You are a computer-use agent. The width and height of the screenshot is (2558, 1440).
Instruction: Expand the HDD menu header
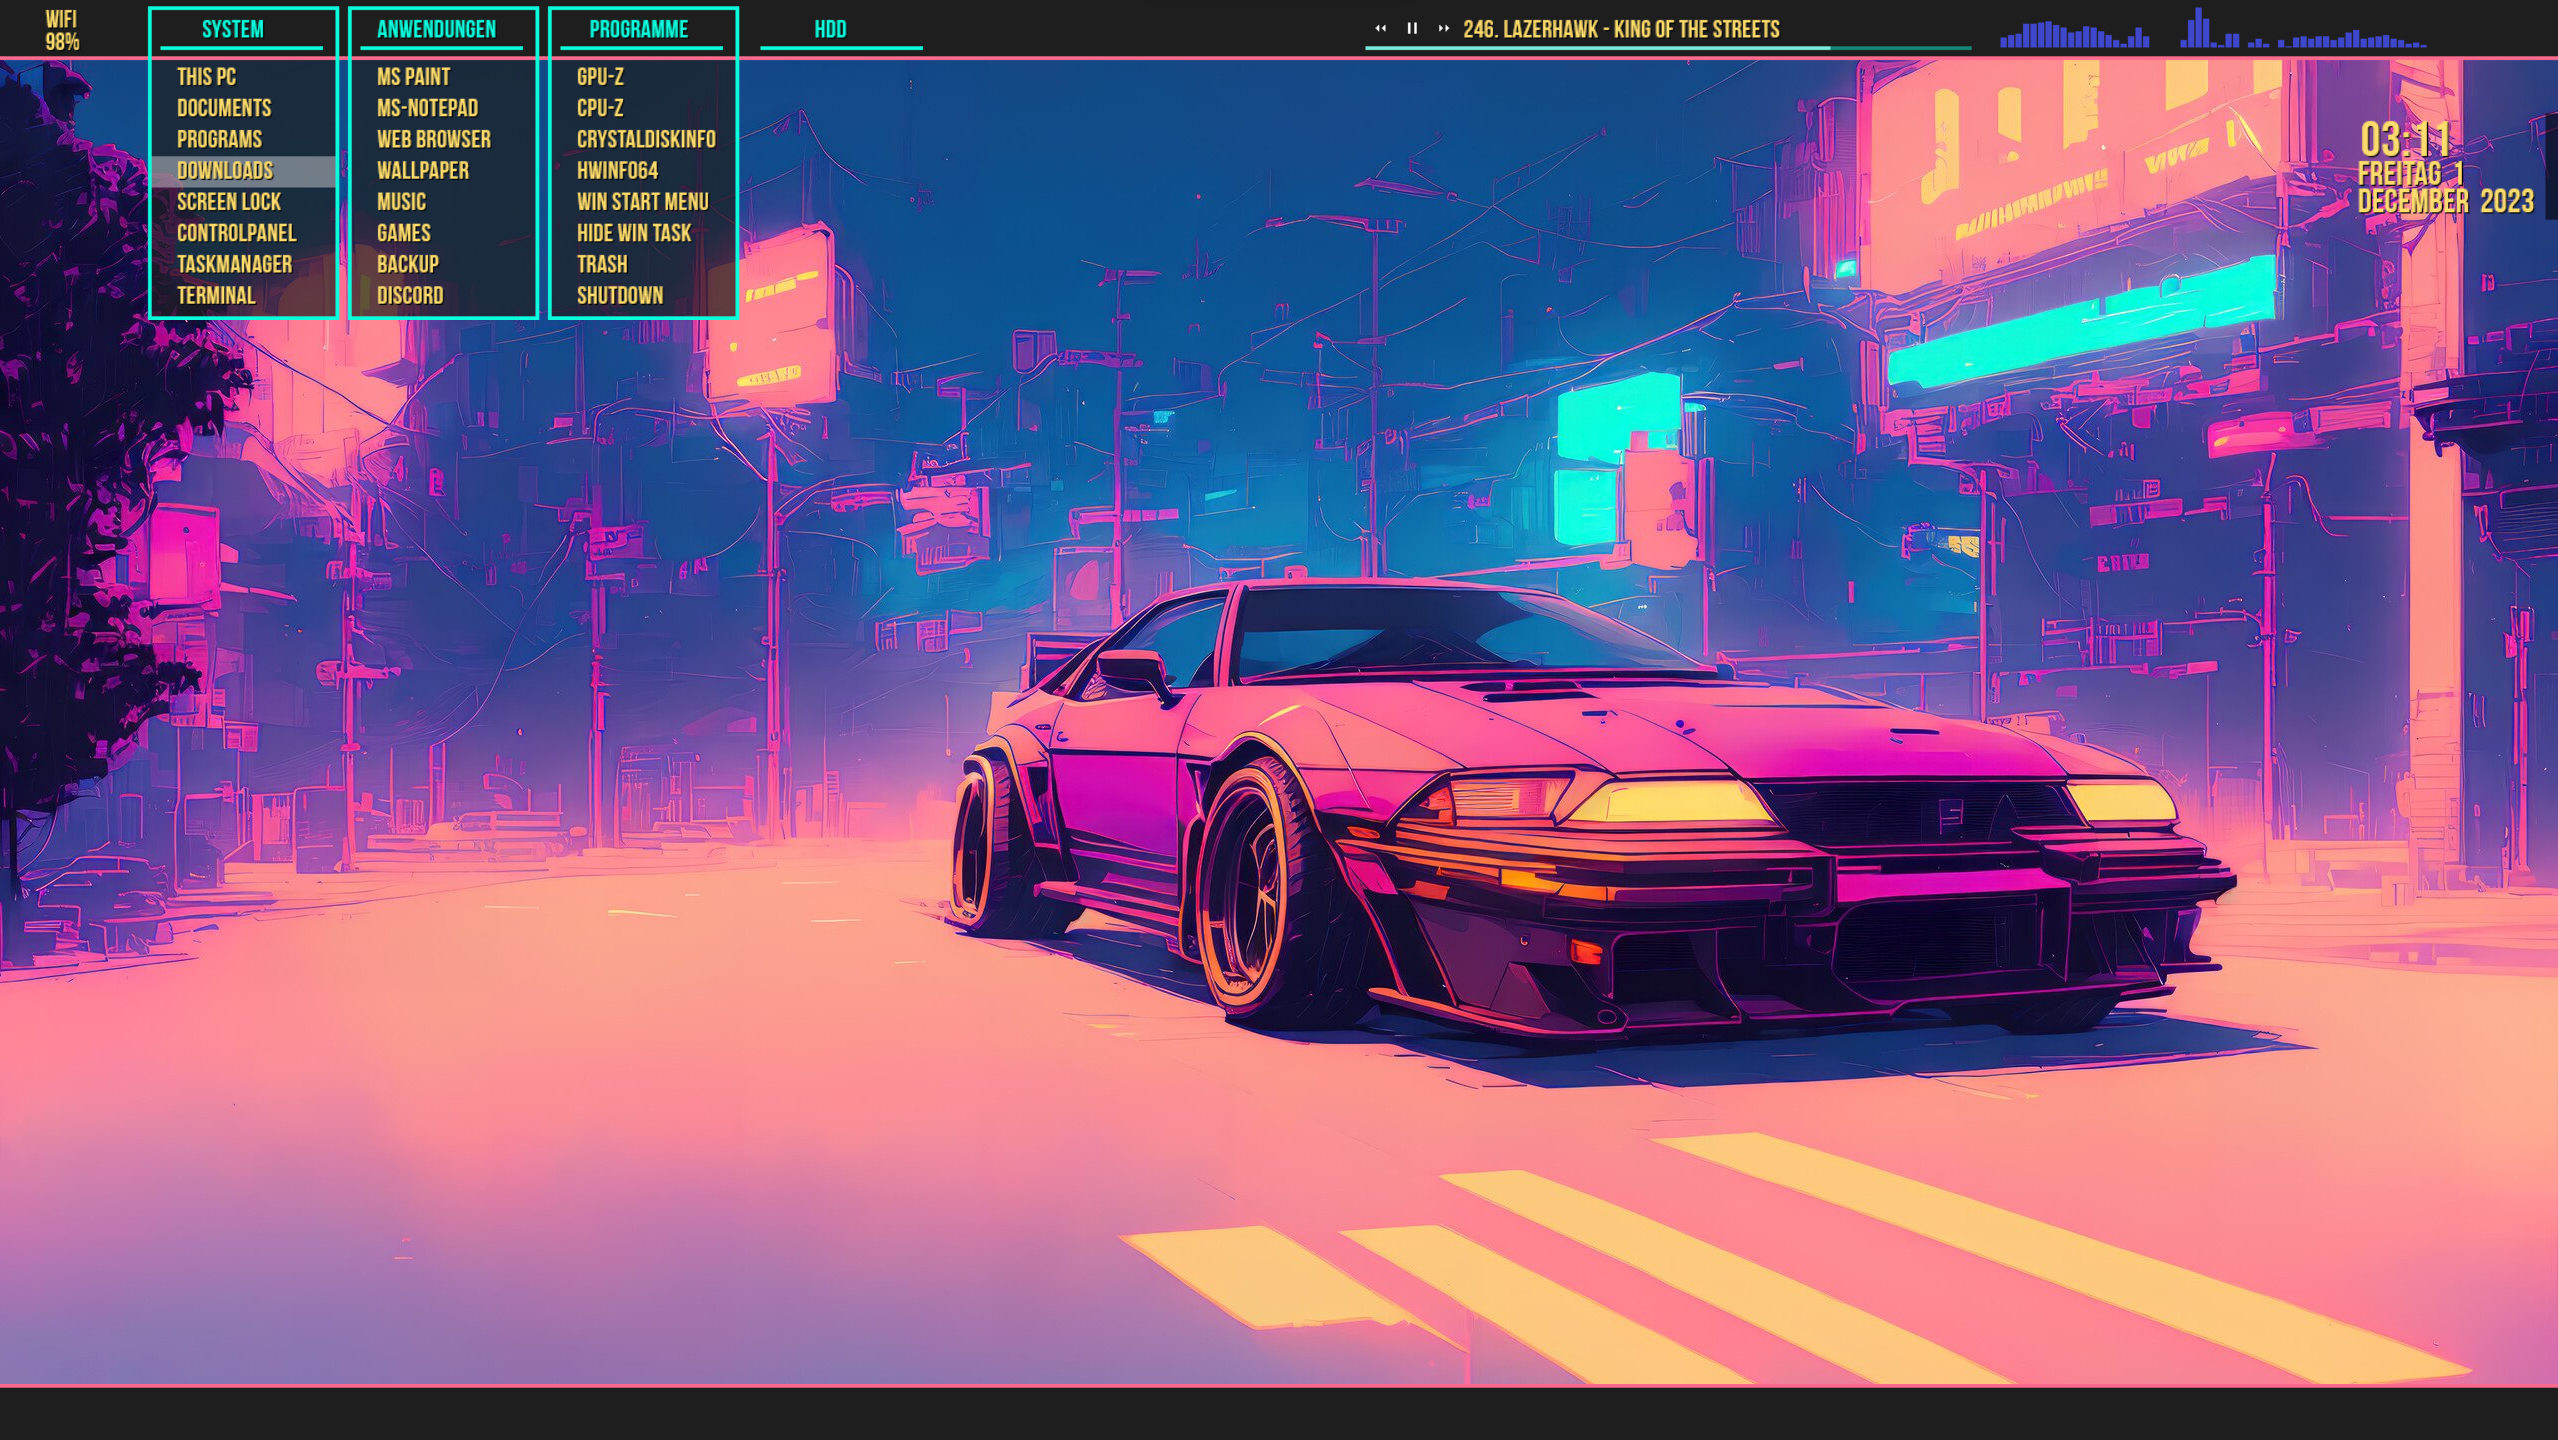tap(831, 29)
